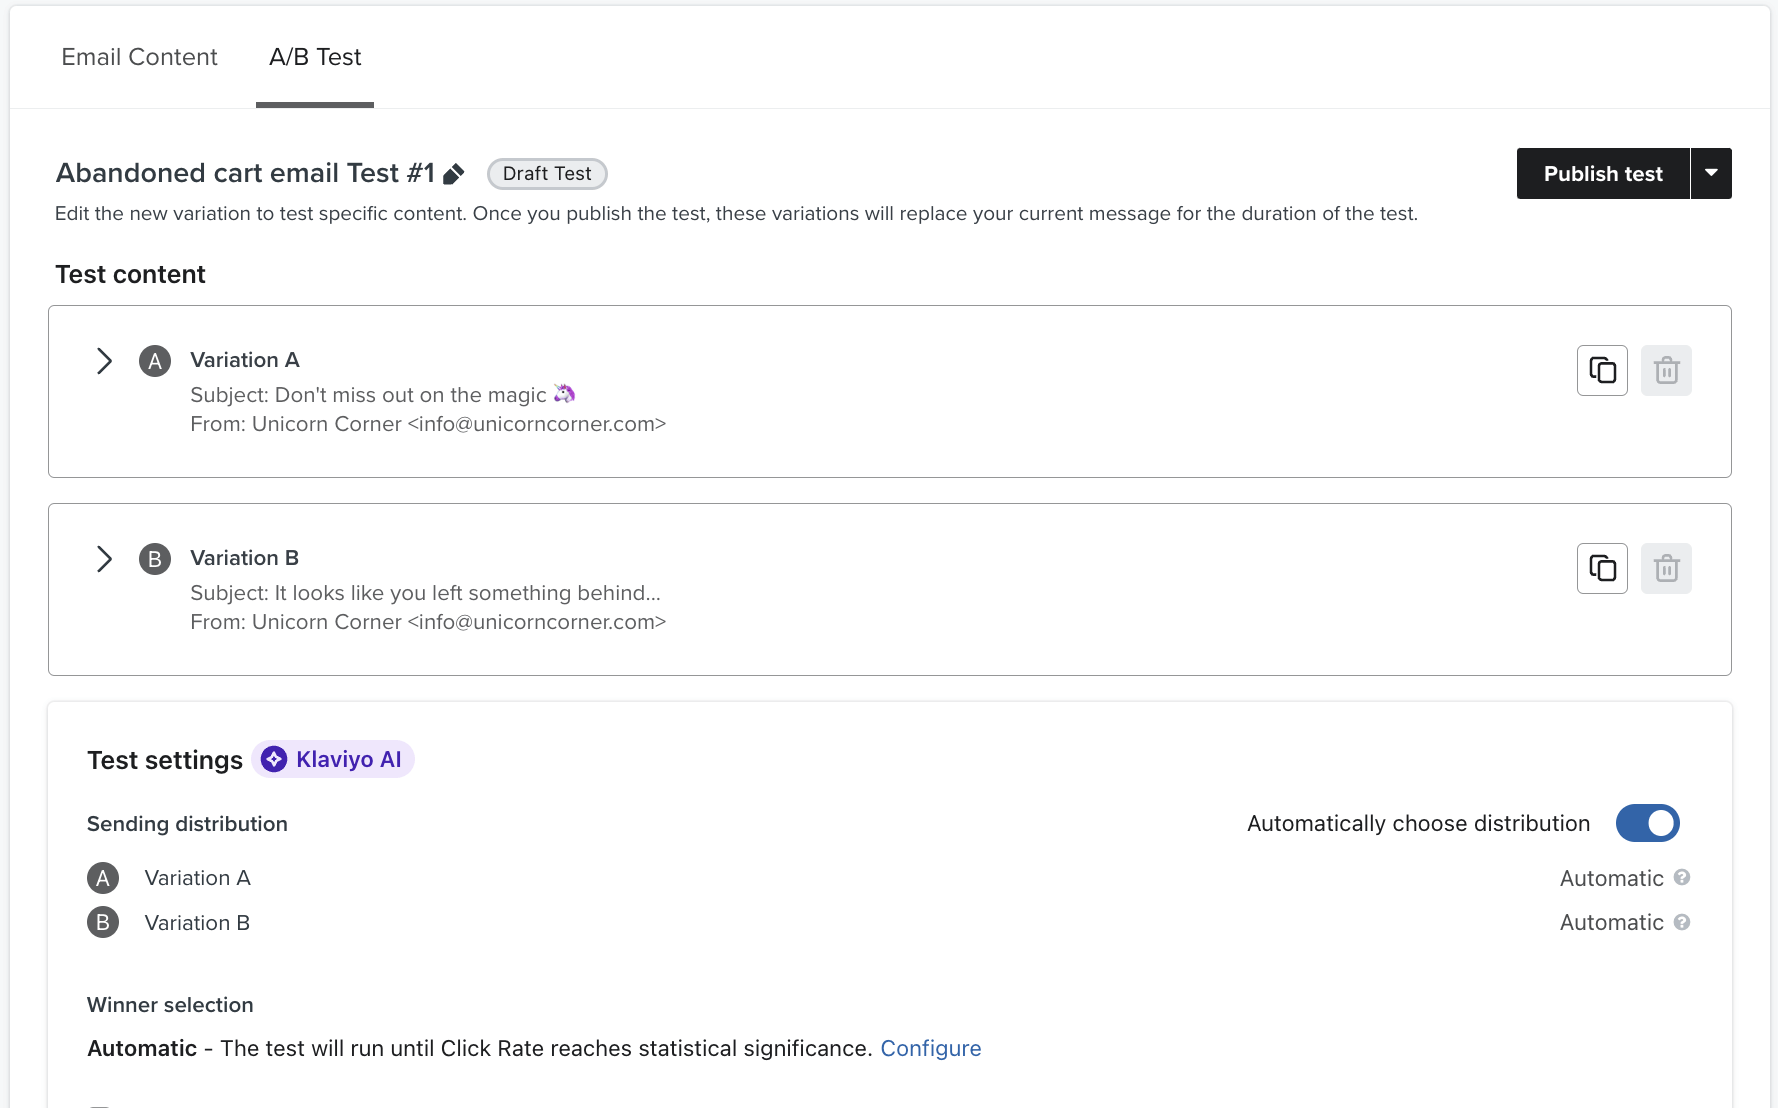Click the A badge in Variation A card
Viewport: 1778px width, 1108px height.
coord(155,361)
